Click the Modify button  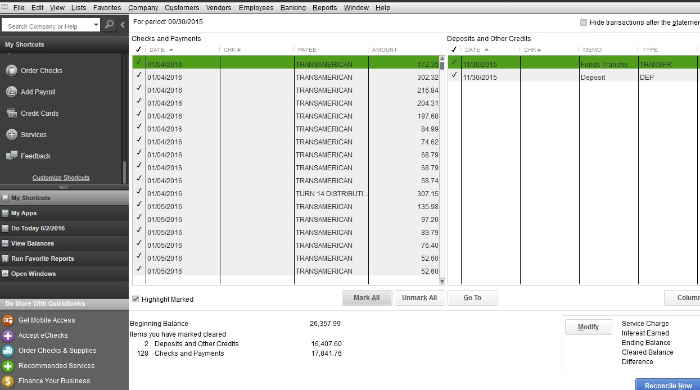588,327
